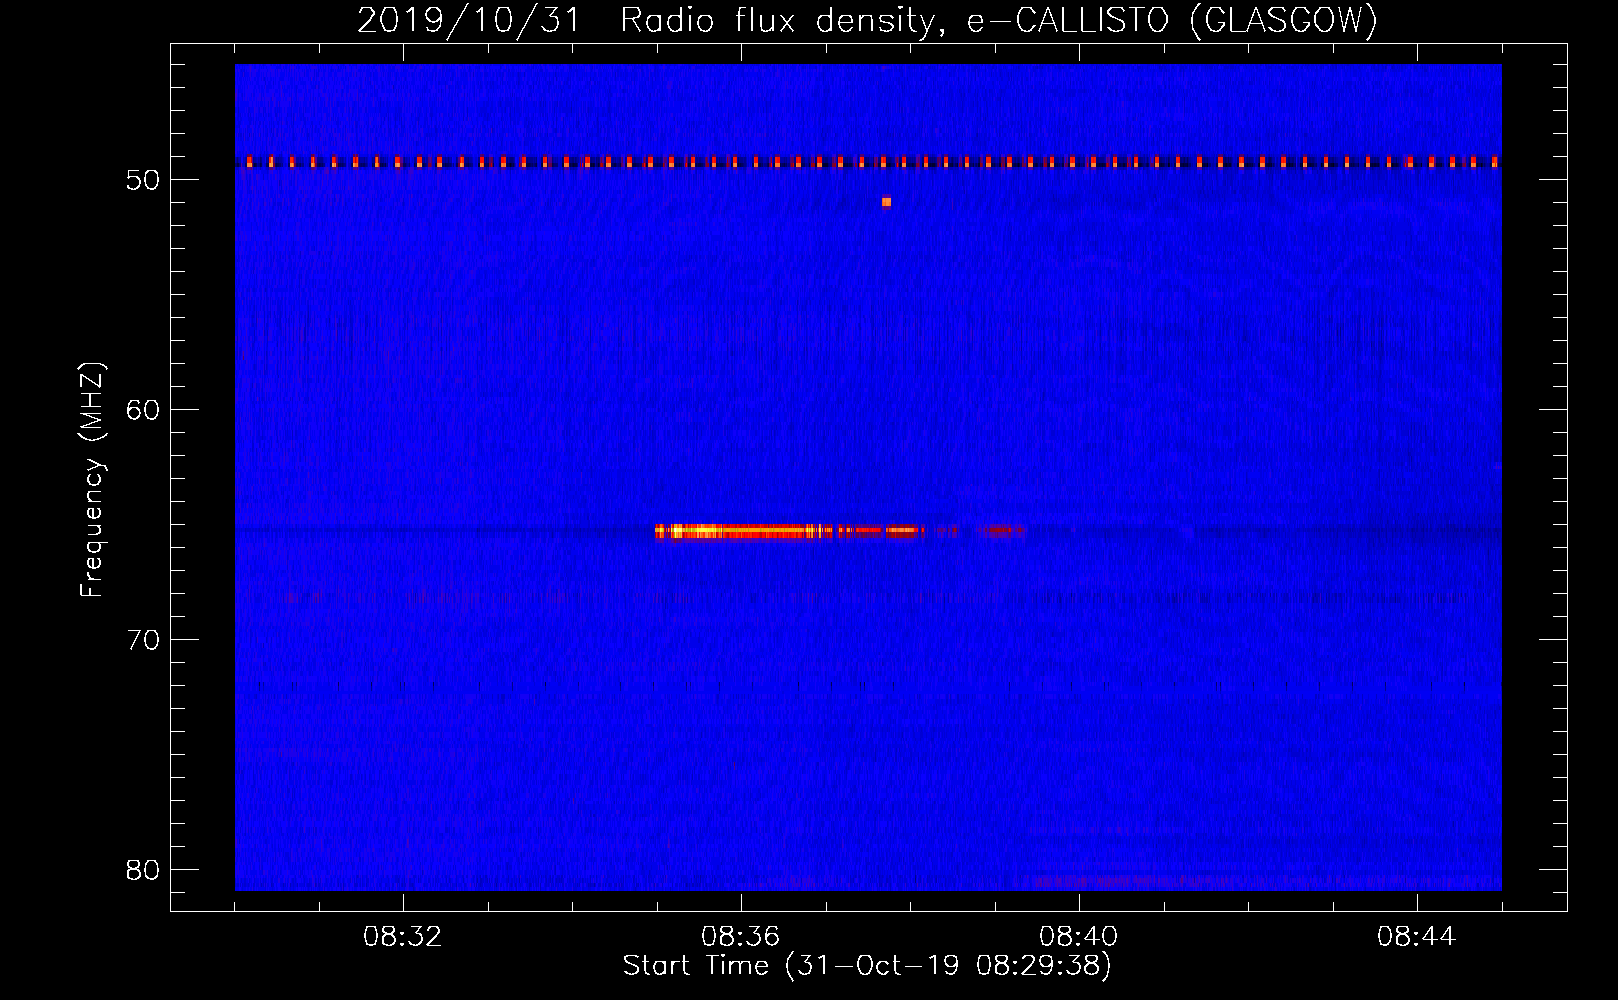Click the 08:44 time axis label
Viewport: 1618px width, 1000px height.
[x=1417, y=937]
